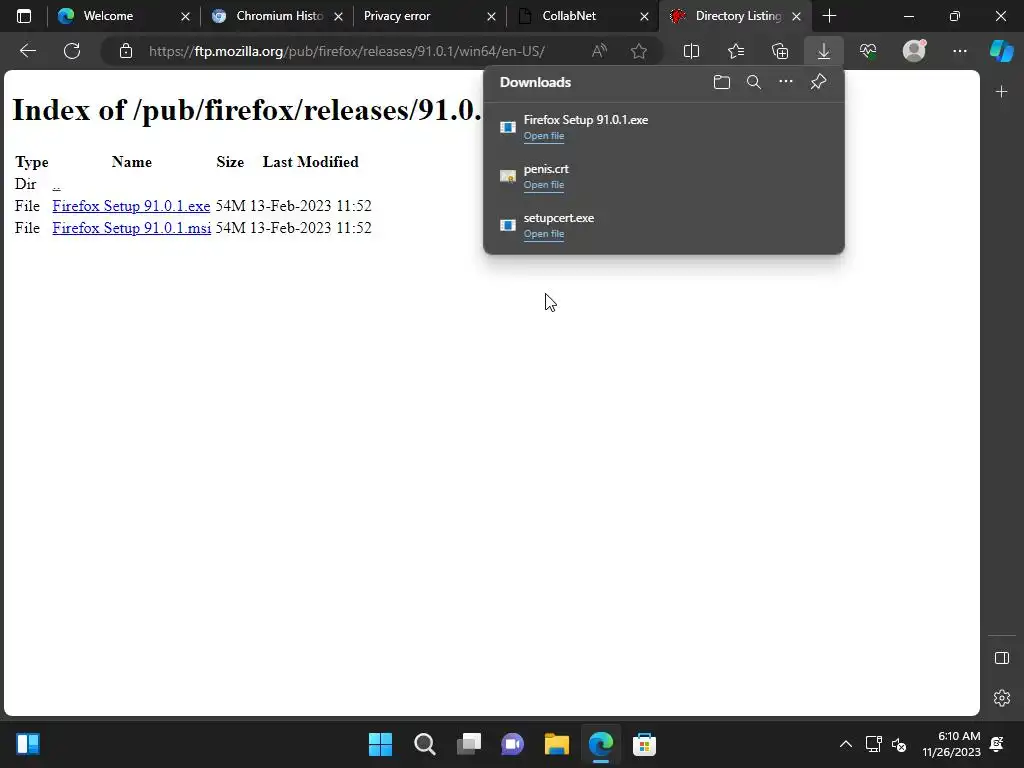
Task: Close the CollabNet tab
Action: (645, 16)
